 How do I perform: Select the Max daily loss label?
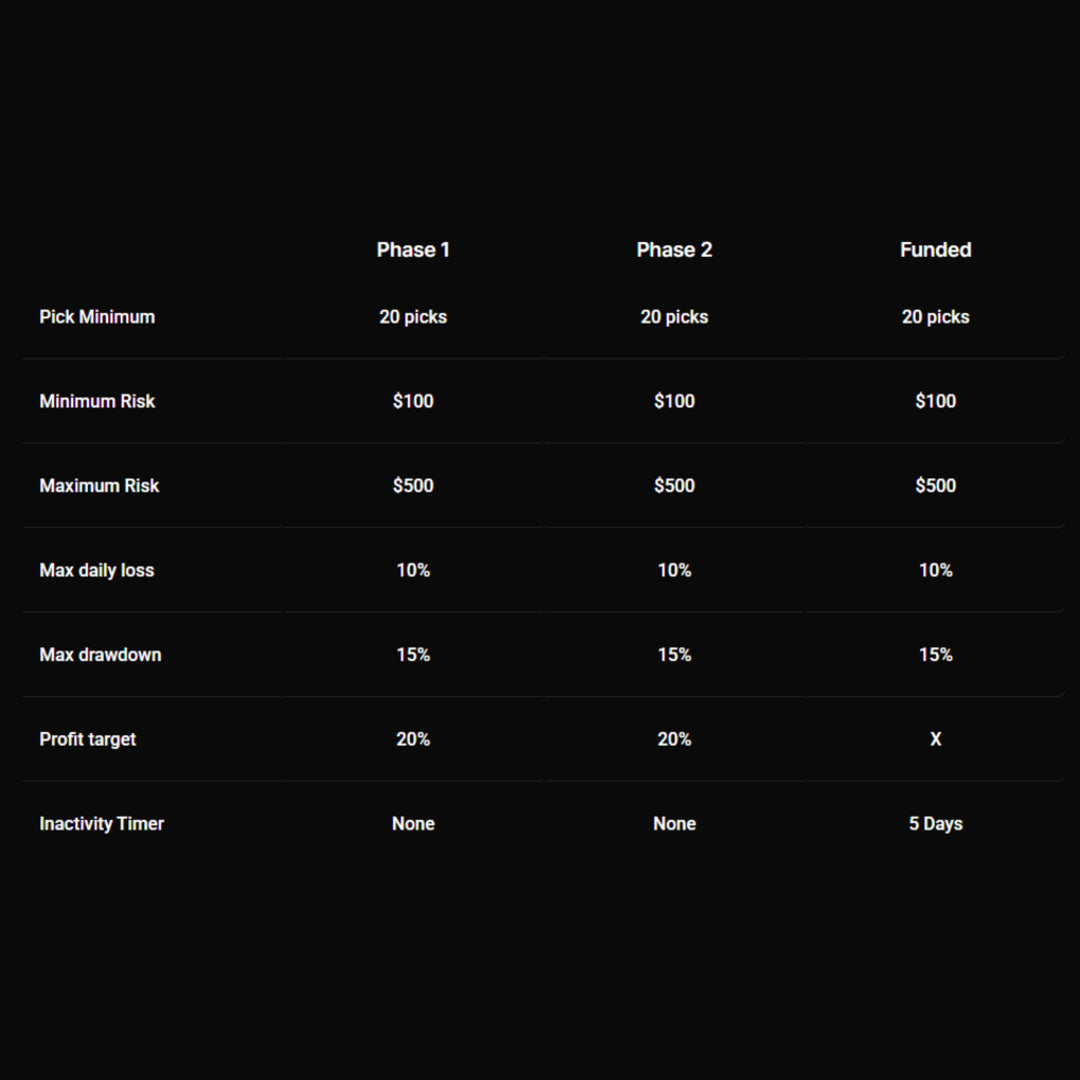tap(97, 570)
